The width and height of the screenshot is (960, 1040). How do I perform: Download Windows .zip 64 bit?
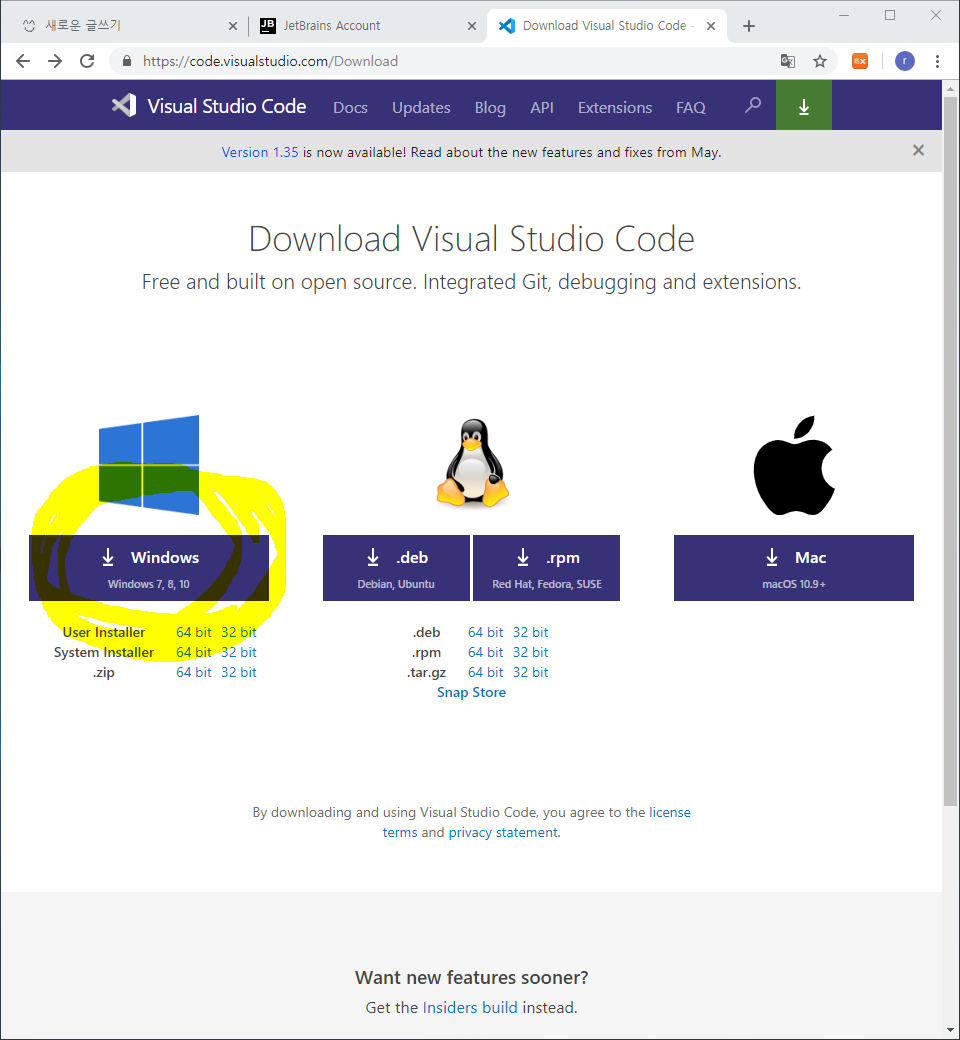(x=194, y=672)
